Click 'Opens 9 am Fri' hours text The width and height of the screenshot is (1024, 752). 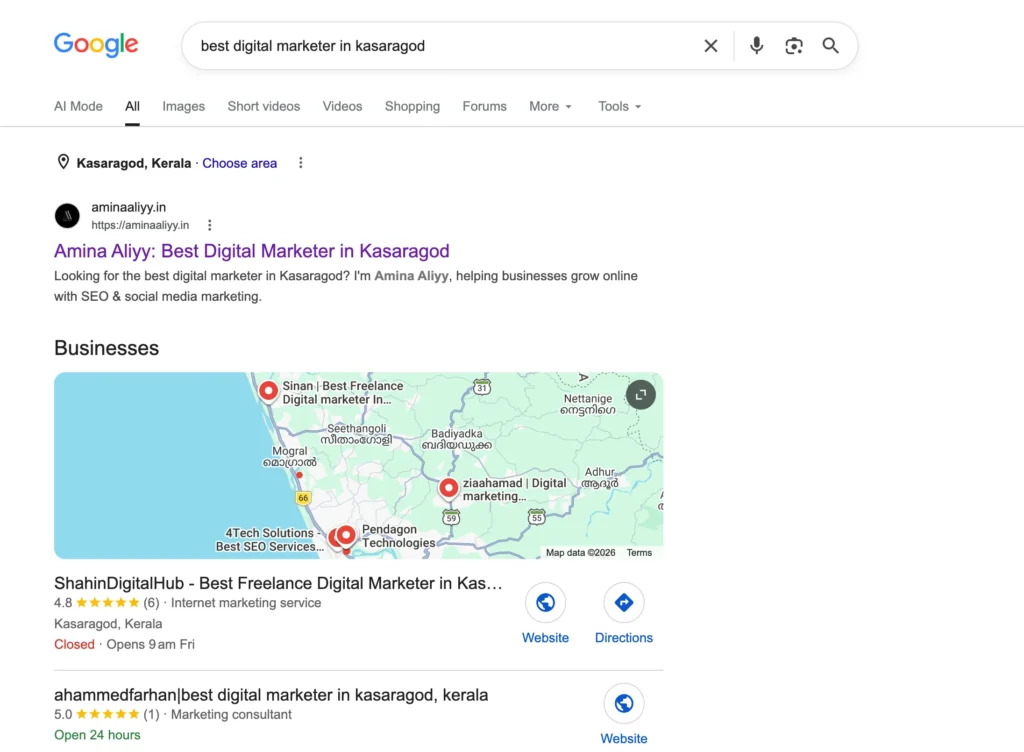pos(151,644)
